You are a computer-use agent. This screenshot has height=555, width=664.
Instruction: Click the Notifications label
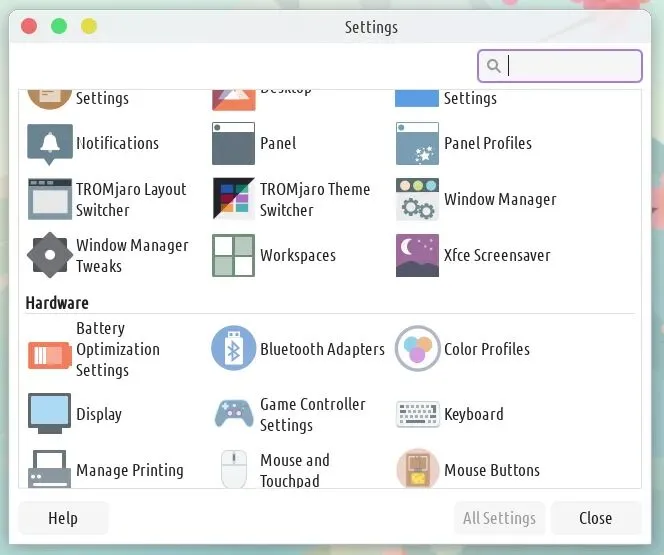coord(118,143)
